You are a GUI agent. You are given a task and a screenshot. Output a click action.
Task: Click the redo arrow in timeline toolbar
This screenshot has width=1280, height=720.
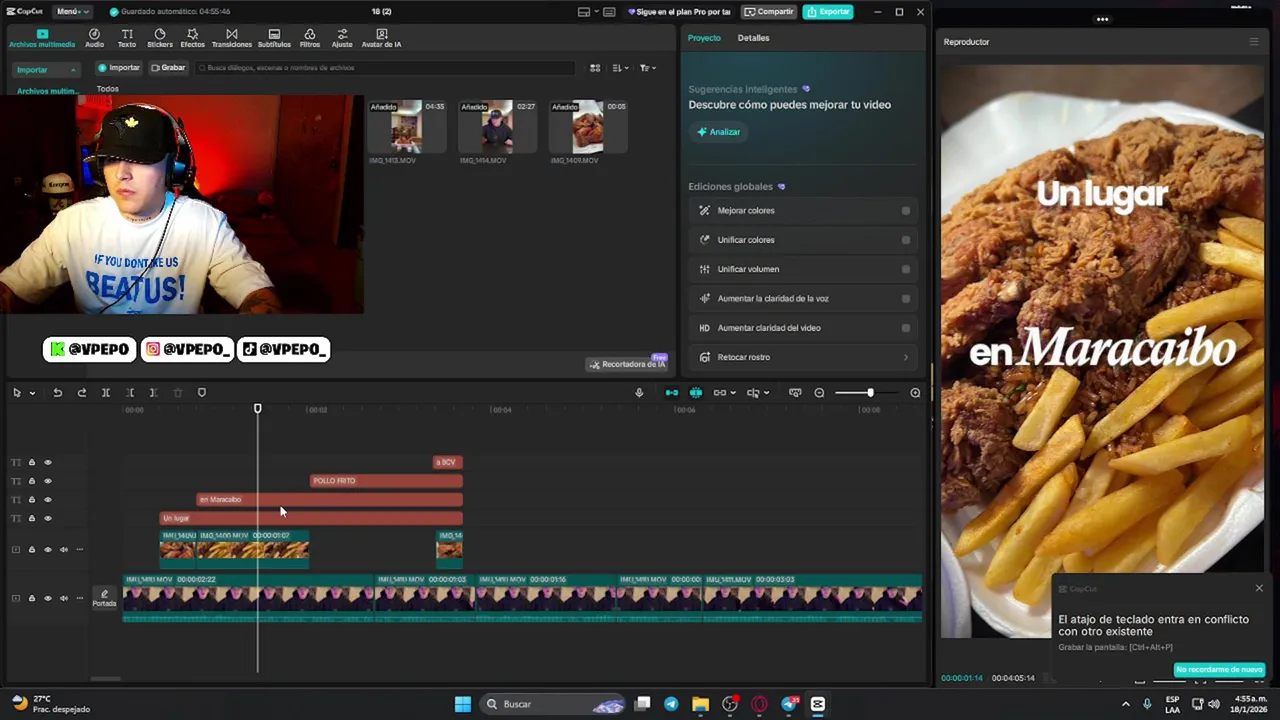(x=82, y=393)
